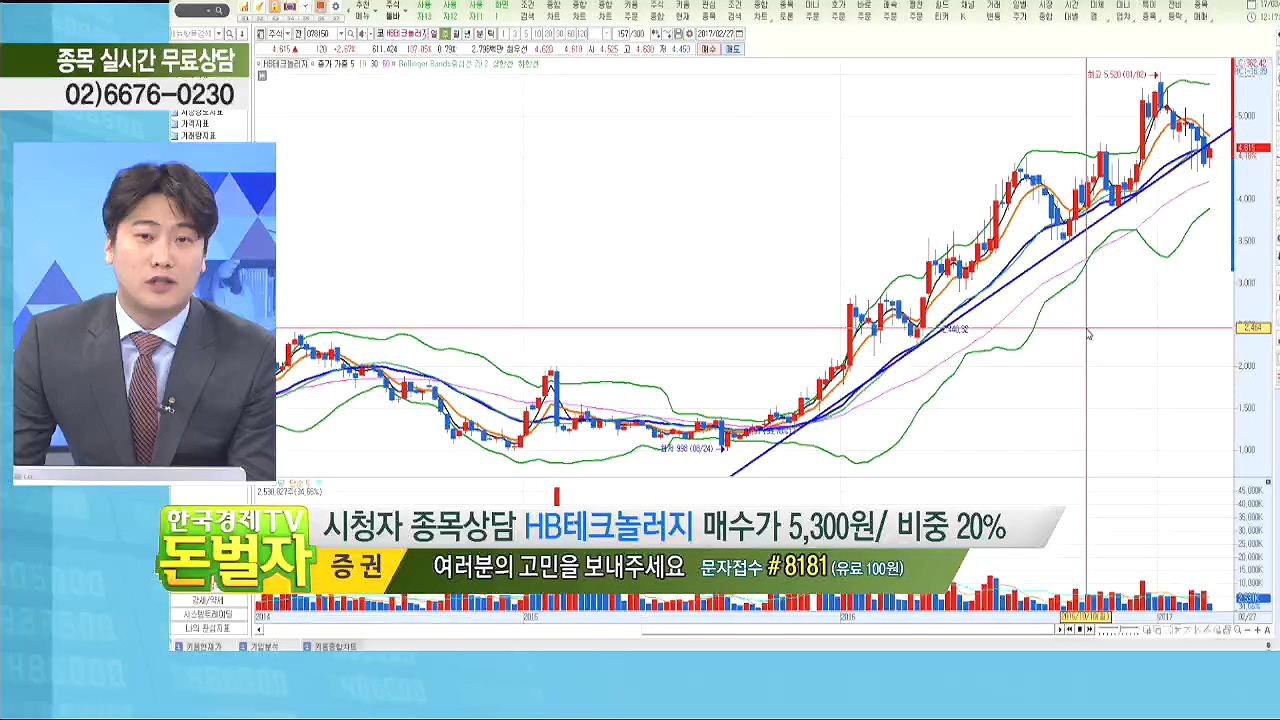
Task: Click the stock code search magnifier icon
Action: tap(349, 34)
